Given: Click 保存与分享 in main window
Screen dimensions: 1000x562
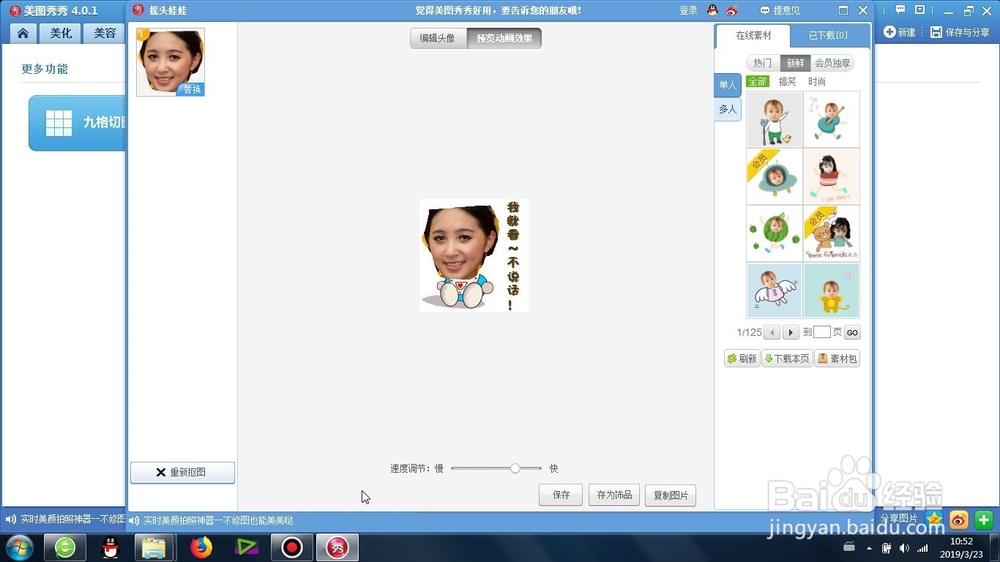Looking at the screenshot, I should (x=960, y=32).
